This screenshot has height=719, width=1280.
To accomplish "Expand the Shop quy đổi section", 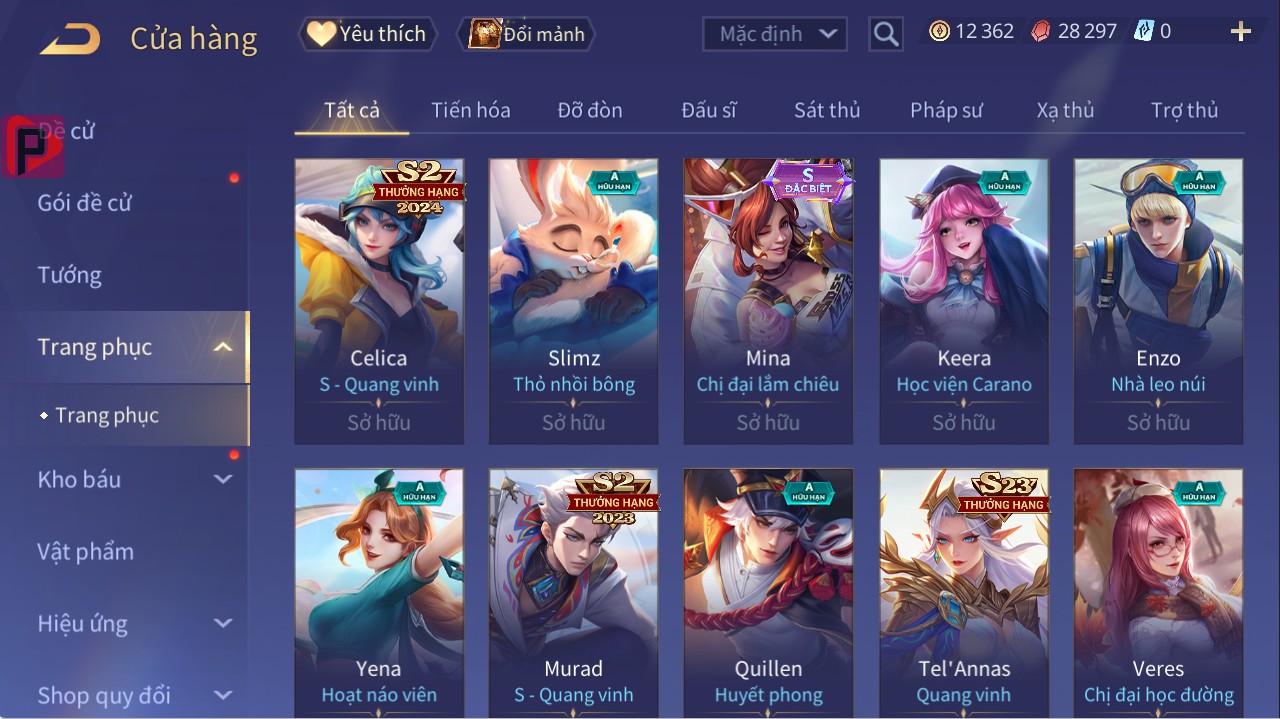I will 223,695.
